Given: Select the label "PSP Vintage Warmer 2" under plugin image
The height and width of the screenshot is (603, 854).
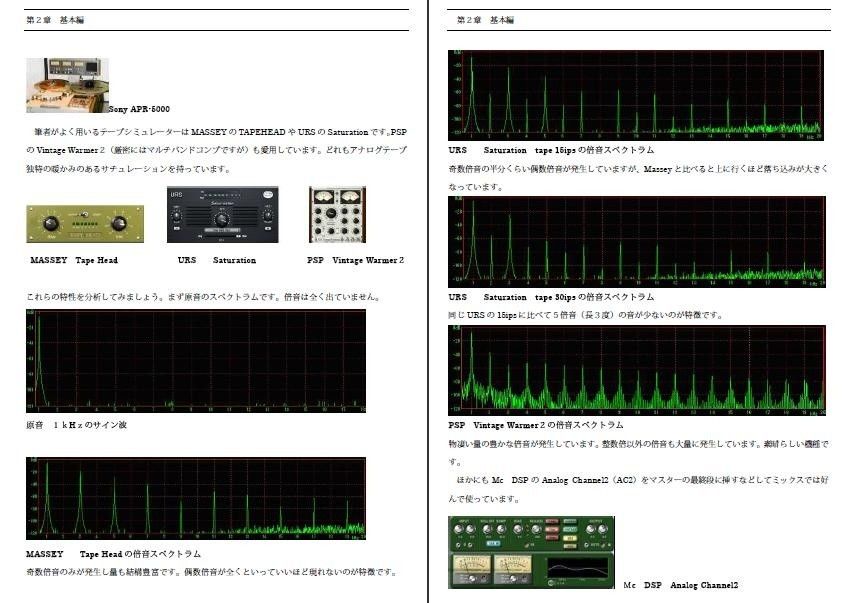Looking at the screenshot, I should [x=356, y=260].
